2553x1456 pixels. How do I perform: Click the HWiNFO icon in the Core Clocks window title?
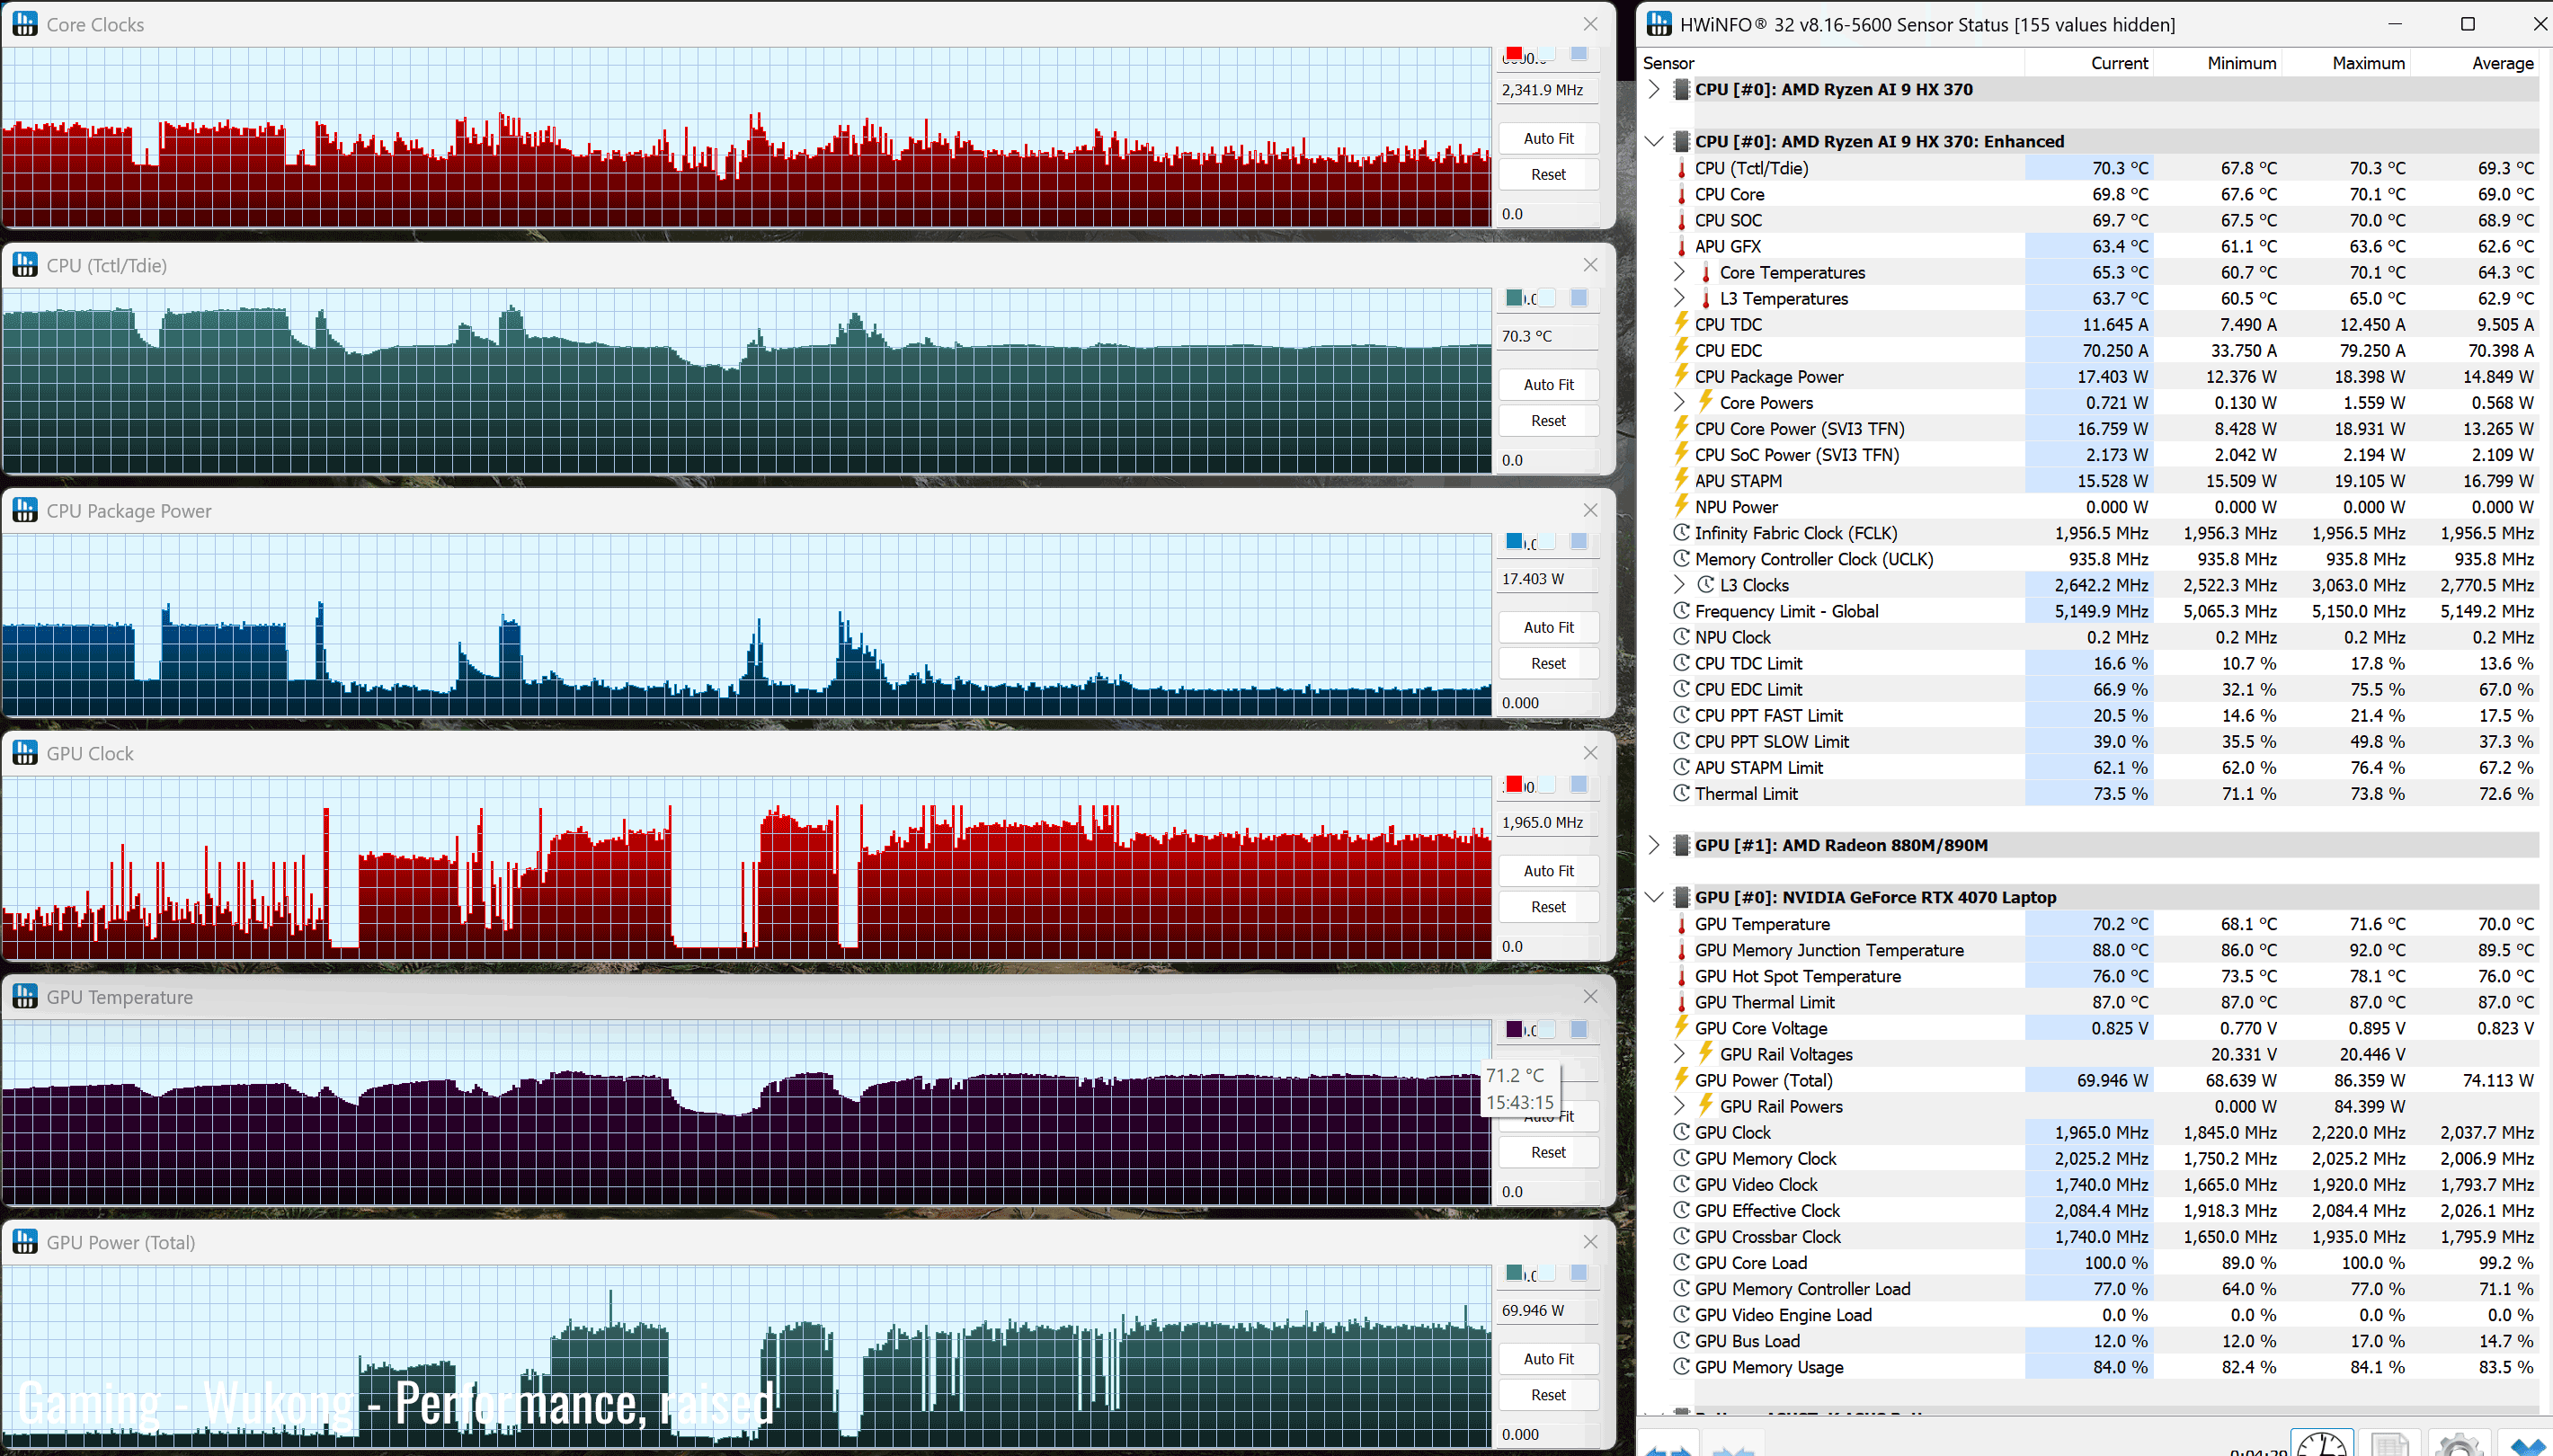25,24
